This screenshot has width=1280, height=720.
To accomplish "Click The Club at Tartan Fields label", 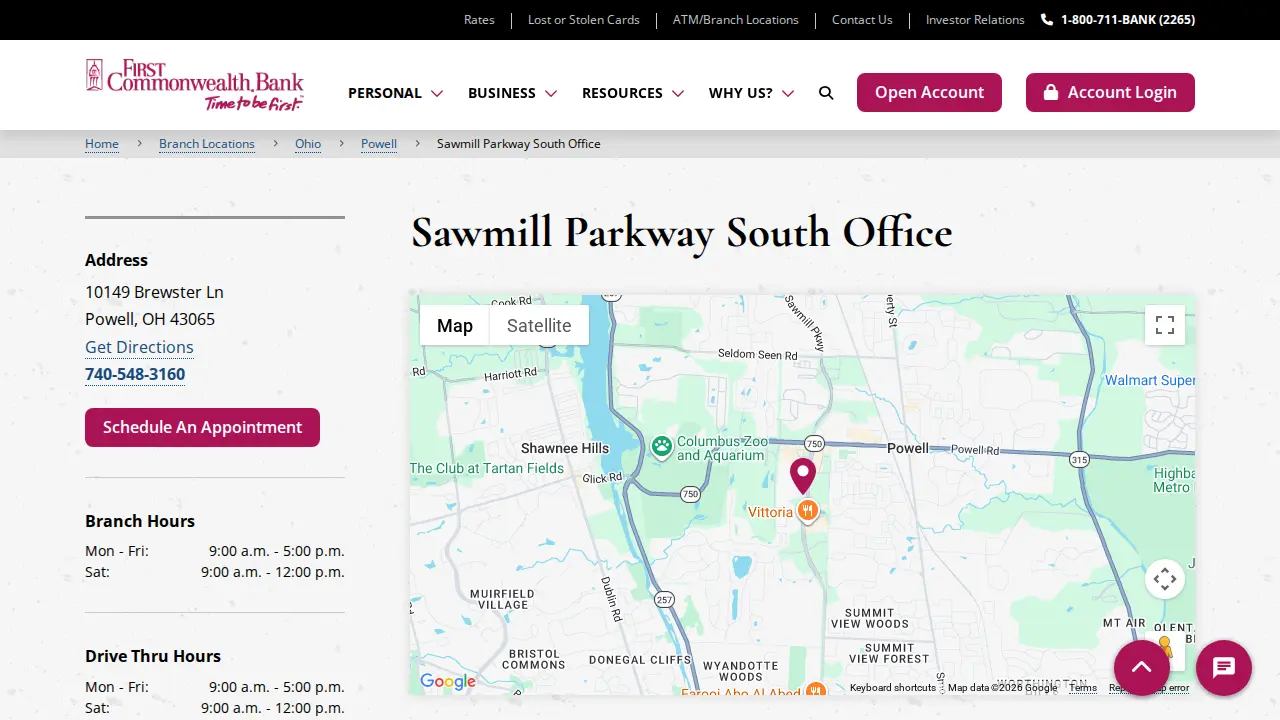I will [487, 468].
